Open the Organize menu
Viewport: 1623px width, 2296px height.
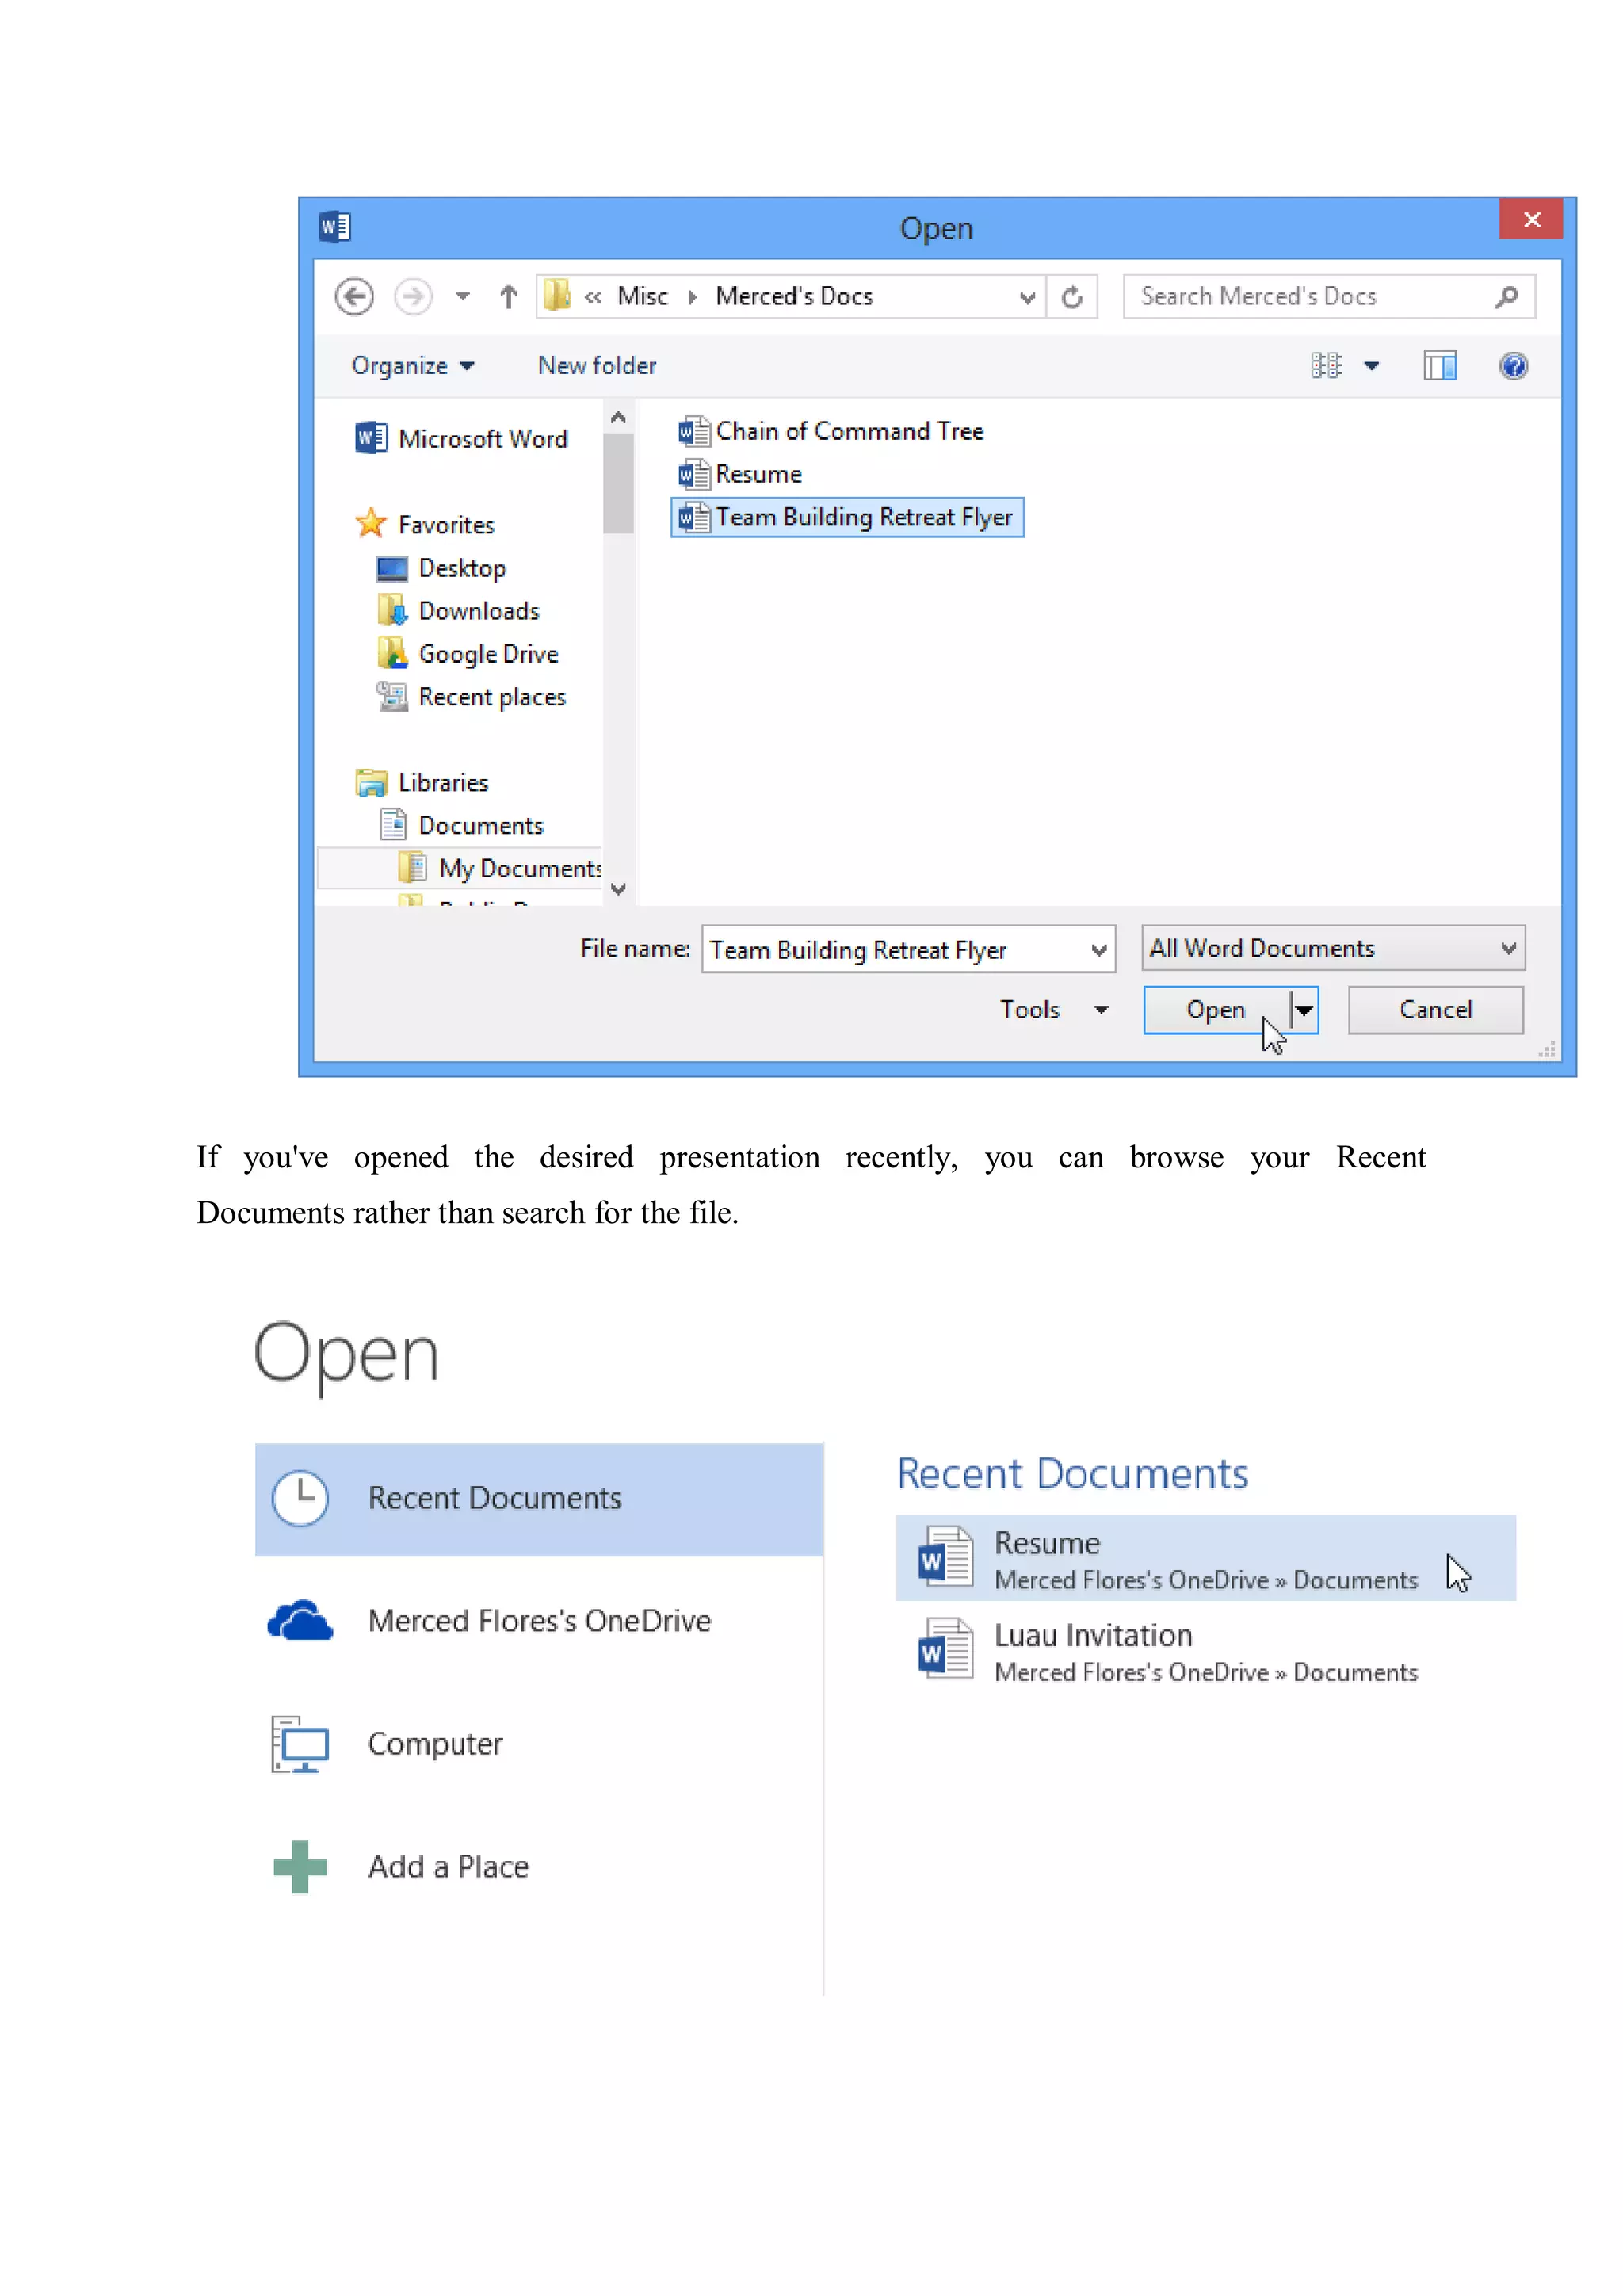pyautogui.click(x=412, y=366)
